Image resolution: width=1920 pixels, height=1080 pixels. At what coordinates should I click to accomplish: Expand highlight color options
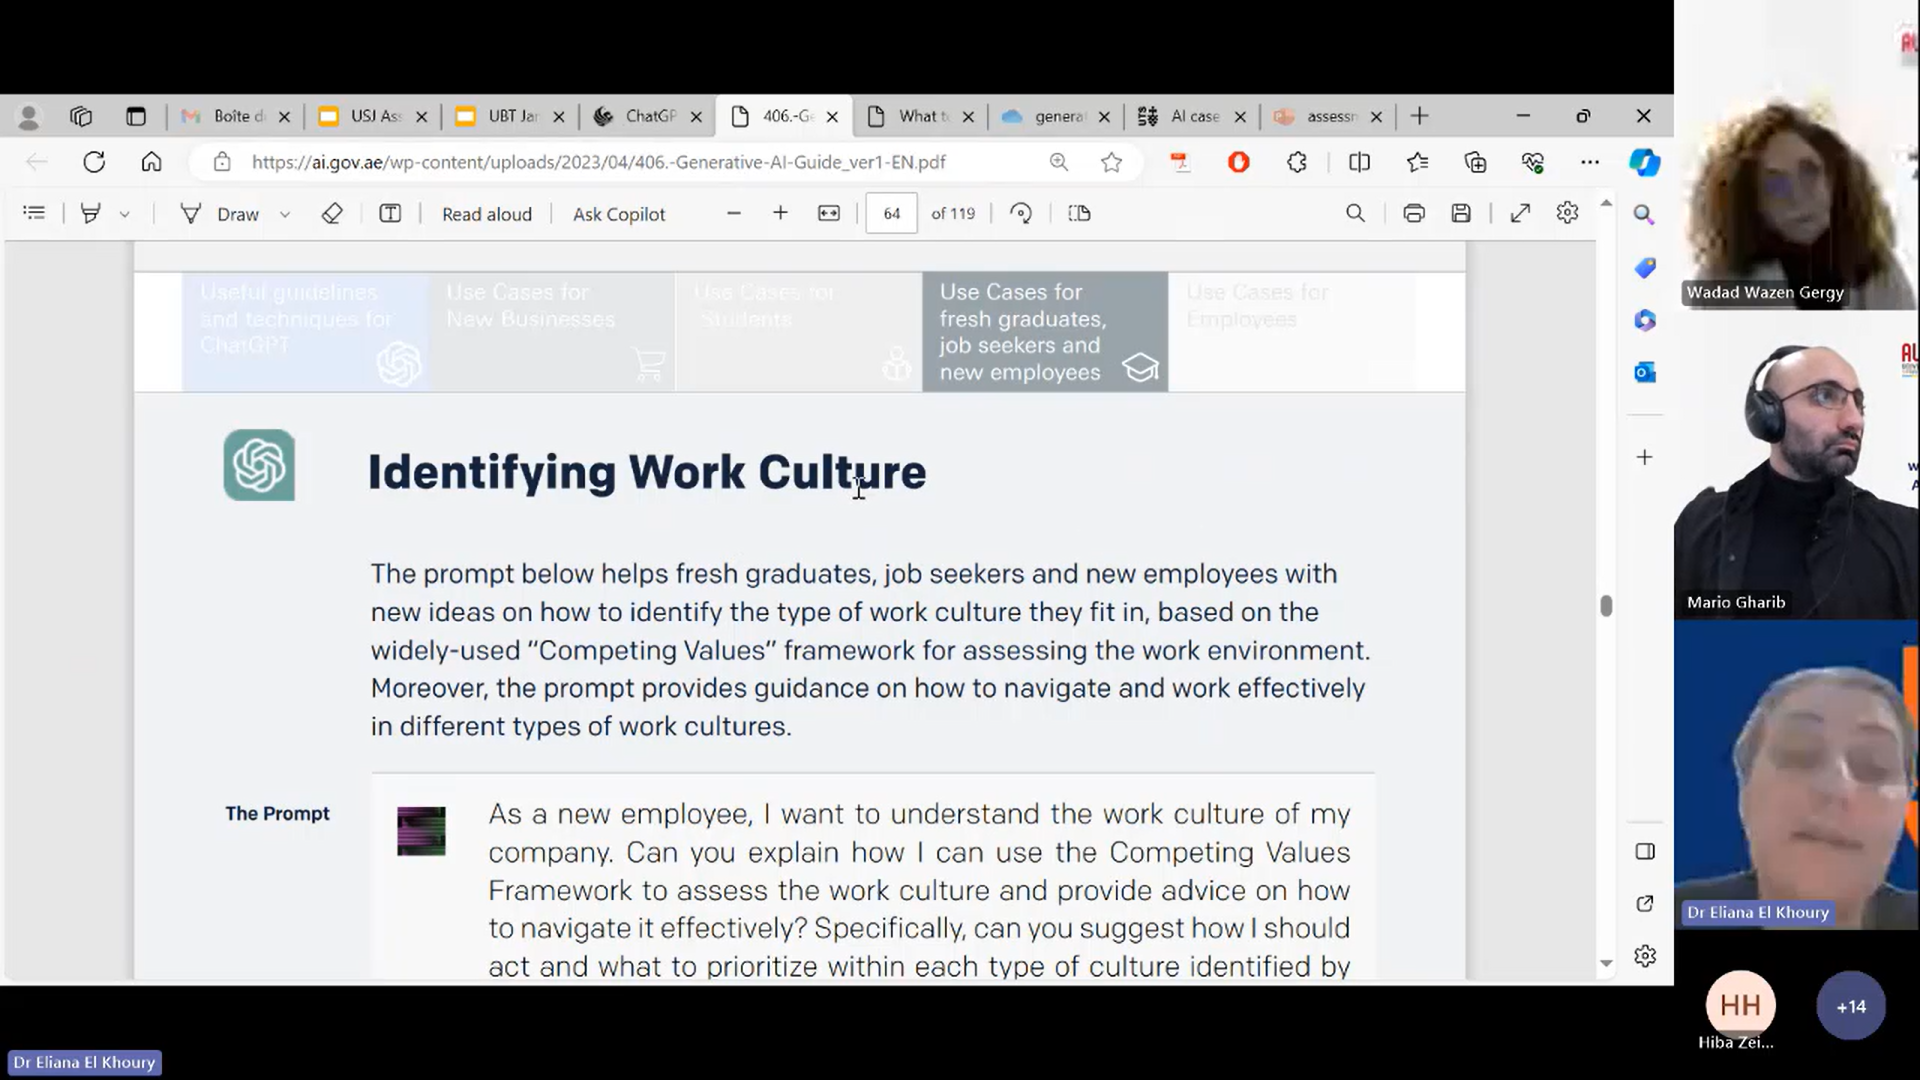point(125,214)
